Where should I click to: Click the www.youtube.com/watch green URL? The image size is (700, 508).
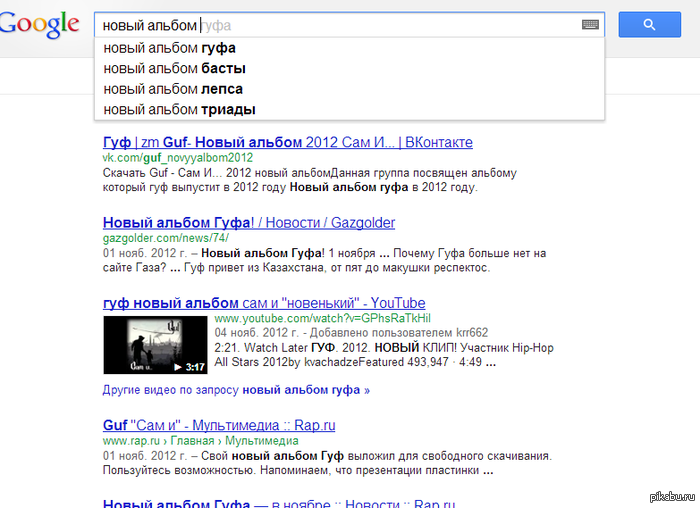click(x=322, y=318)
